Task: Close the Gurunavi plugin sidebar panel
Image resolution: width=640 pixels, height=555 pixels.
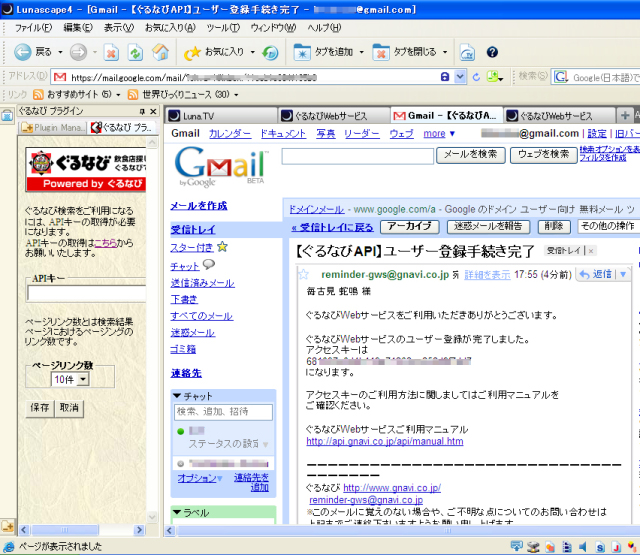Action: click(153, 111)
